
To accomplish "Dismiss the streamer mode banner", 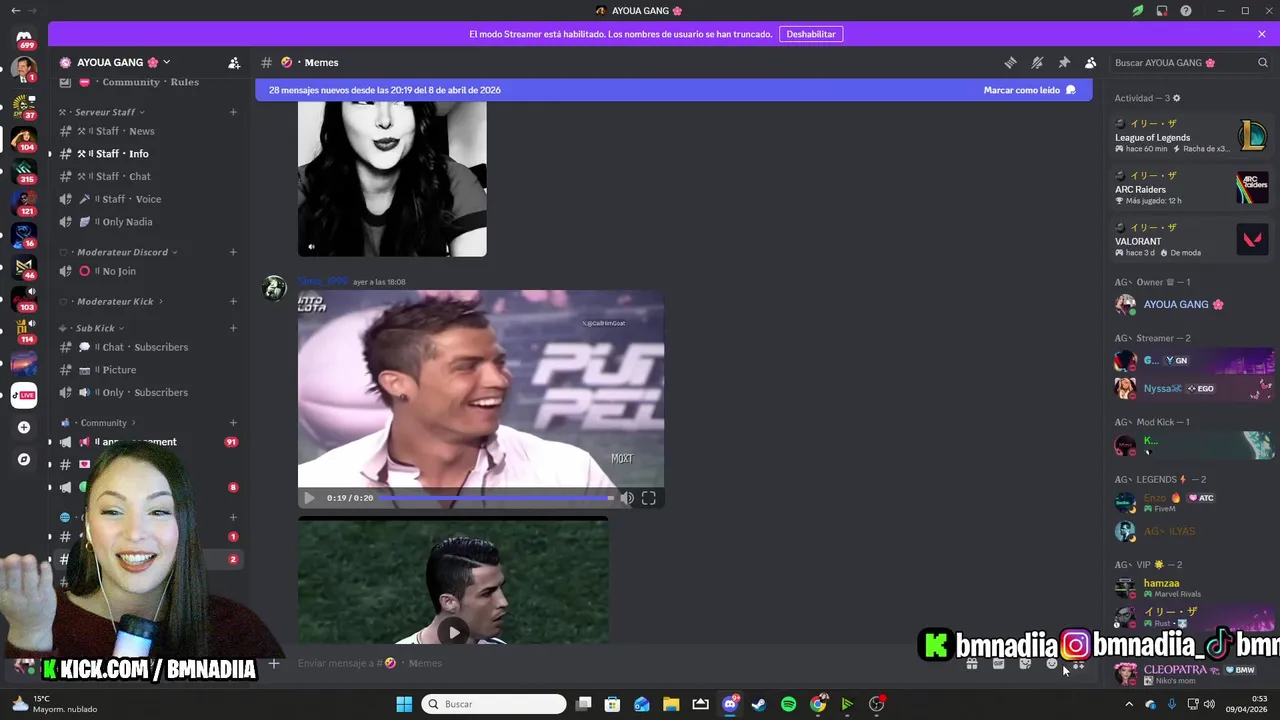I will tap(1262, 34).
